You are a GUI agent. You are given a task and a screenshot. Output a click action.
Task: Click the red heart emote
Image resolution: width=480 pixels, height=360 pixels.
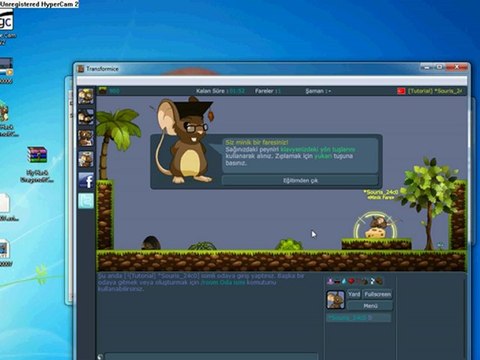point(351,281)
